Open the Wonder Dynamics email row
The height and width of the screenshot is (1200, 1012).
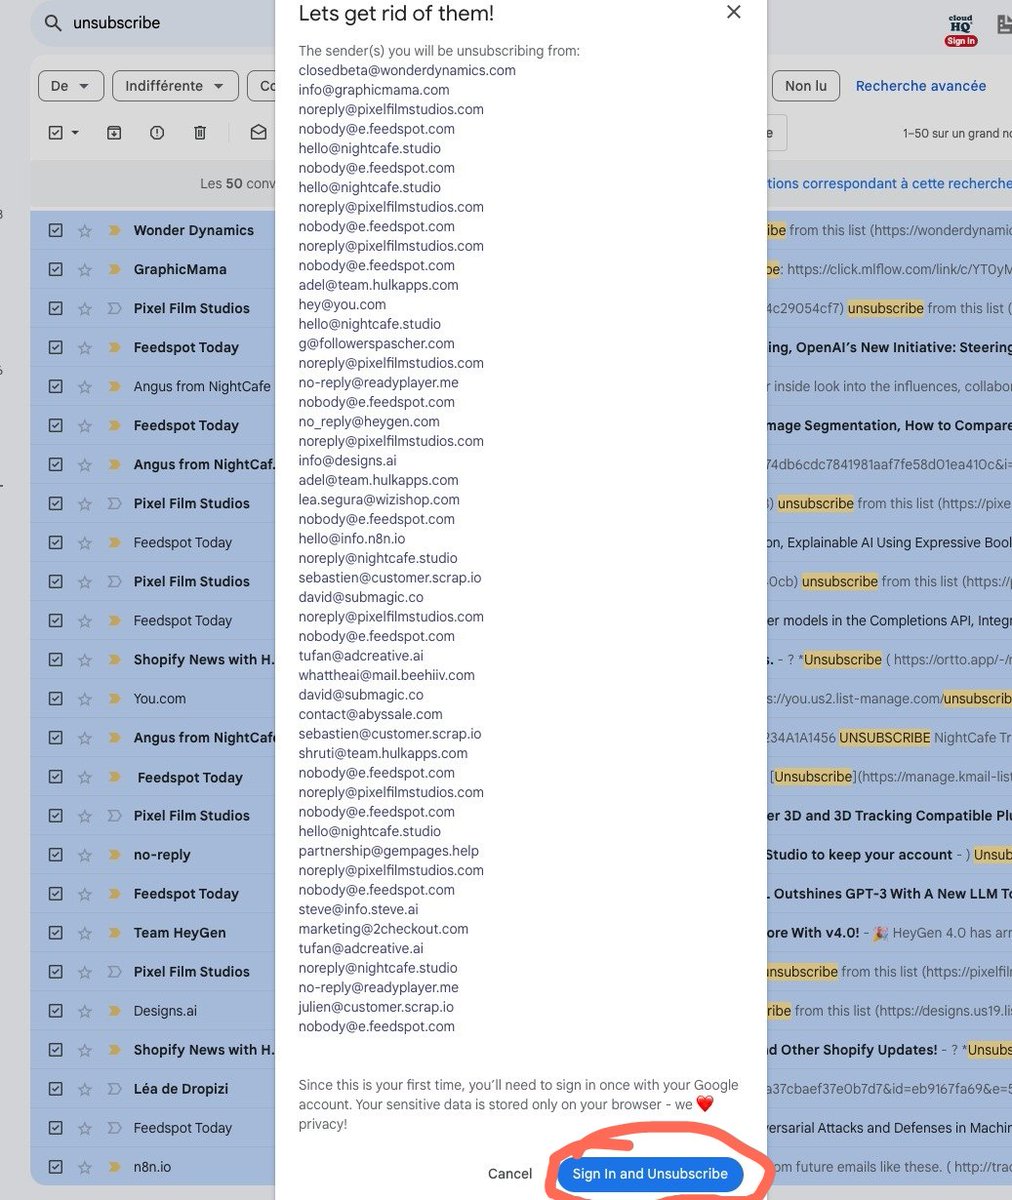pyautogui.click(x=194, y=230)
